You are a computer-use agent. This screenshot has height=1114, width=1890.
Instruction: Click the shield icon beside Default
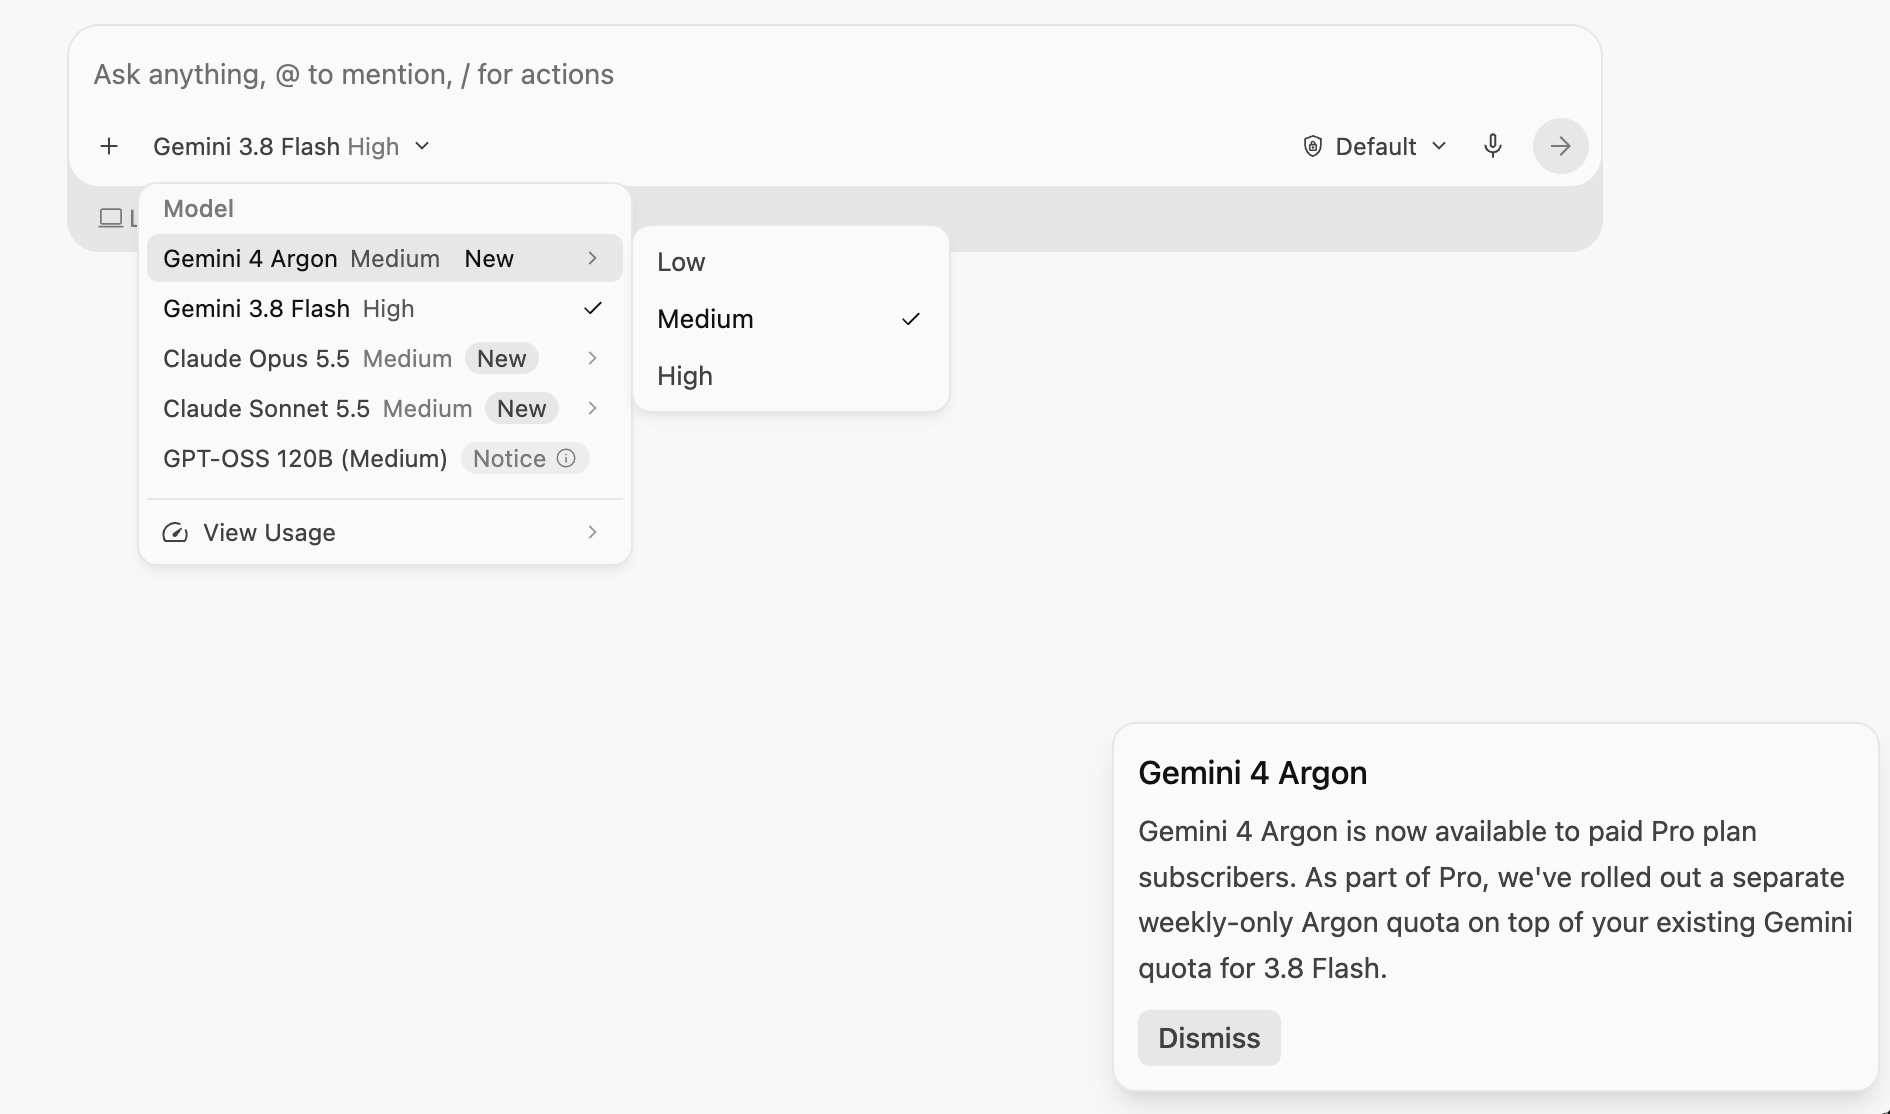point(1313,146)
